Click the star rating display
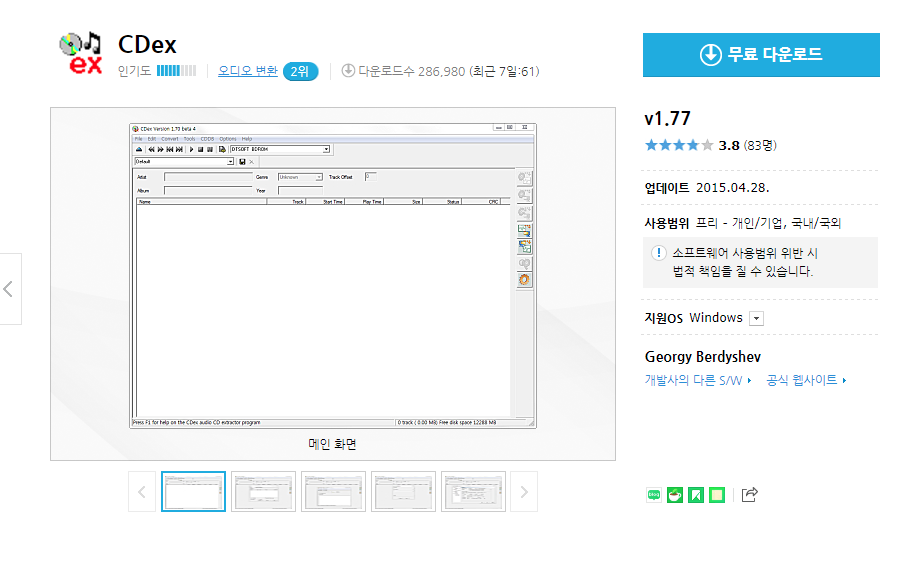The width and height of the screenshot is (909, 562). coord(679,145)
